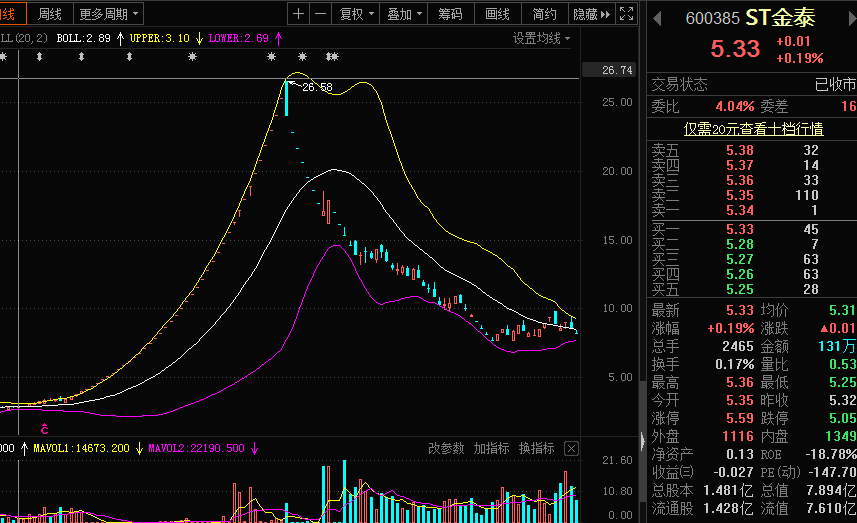Click MAVOL1:14673.200 volume label
The width and height of the screenshot is (857, 523).
coord(81,449)
